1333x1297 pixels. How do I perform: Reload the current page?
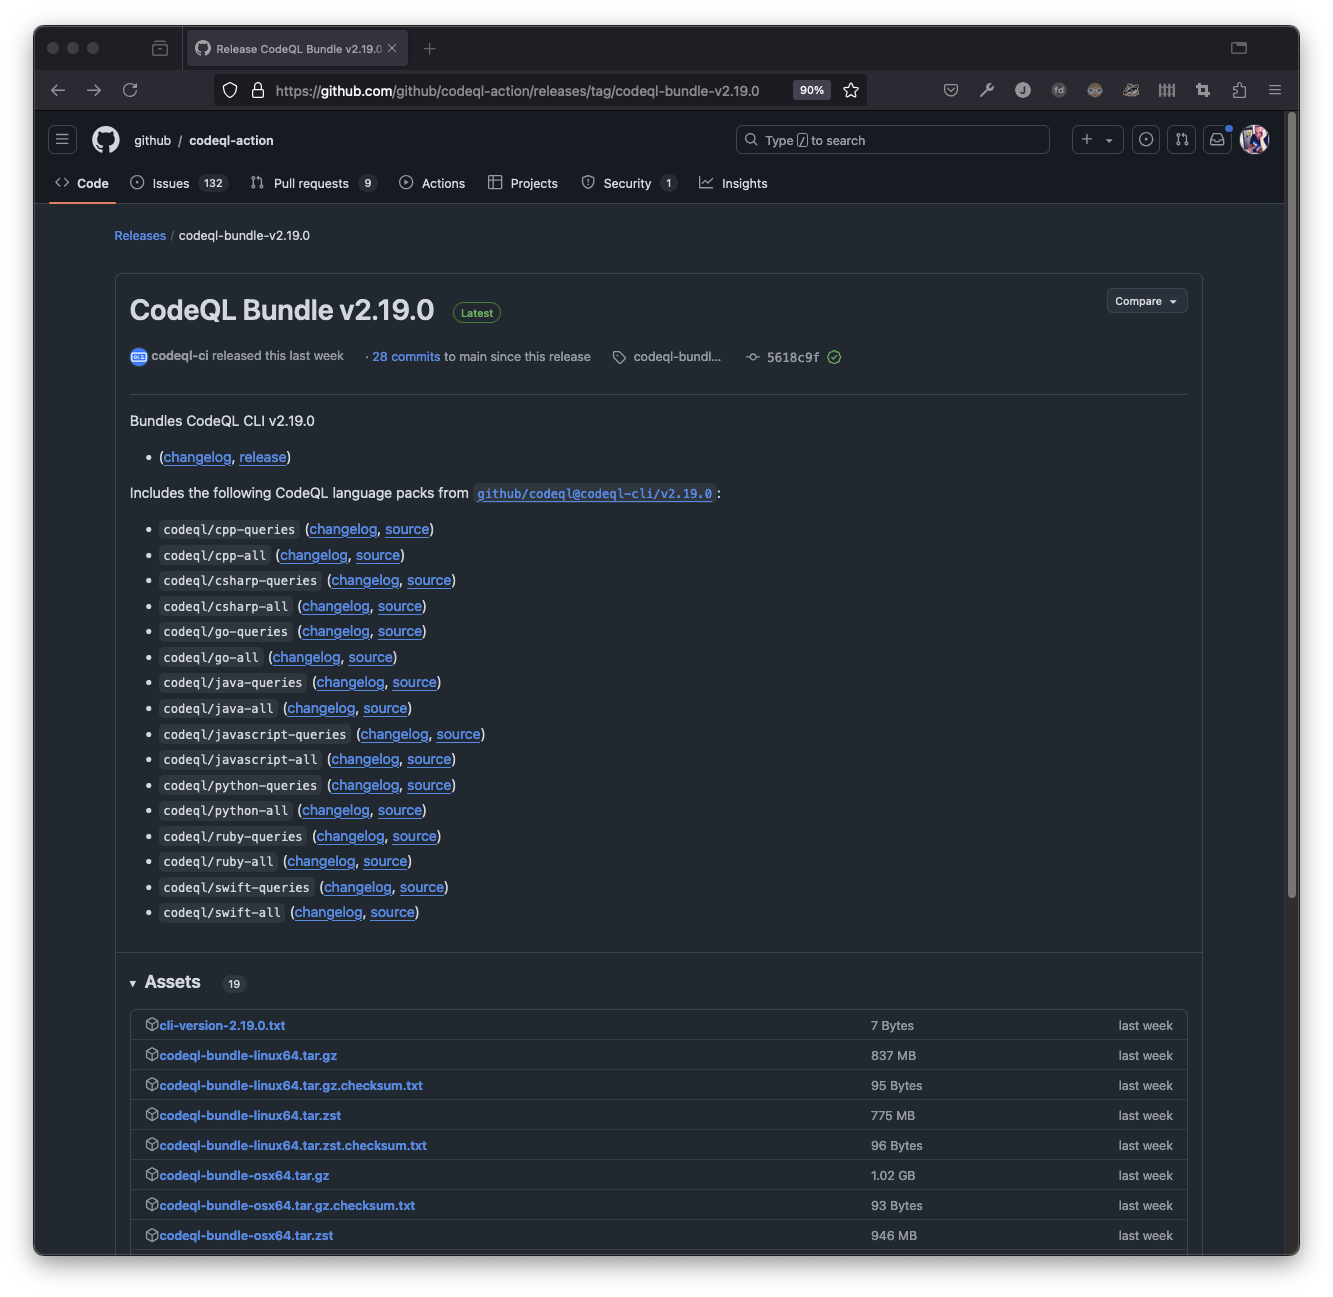point(130,90)
